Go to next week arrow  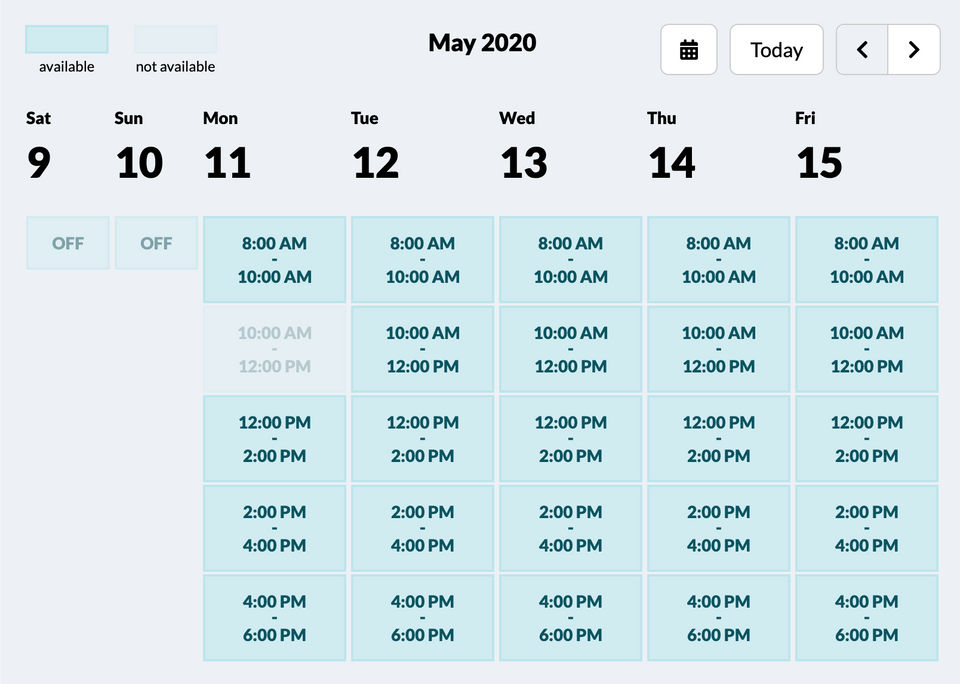(914, 50)
